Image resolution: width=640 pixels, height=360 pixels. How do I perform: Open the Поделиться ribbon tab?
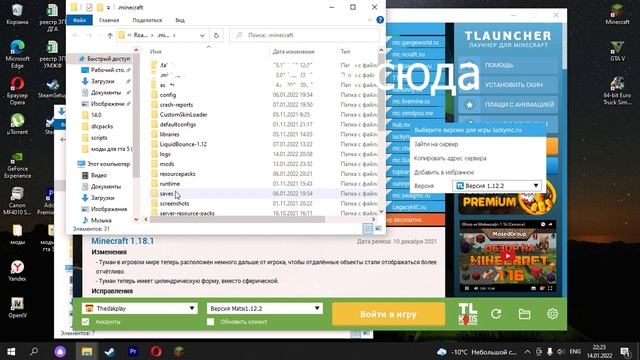[x=147, y=20]
